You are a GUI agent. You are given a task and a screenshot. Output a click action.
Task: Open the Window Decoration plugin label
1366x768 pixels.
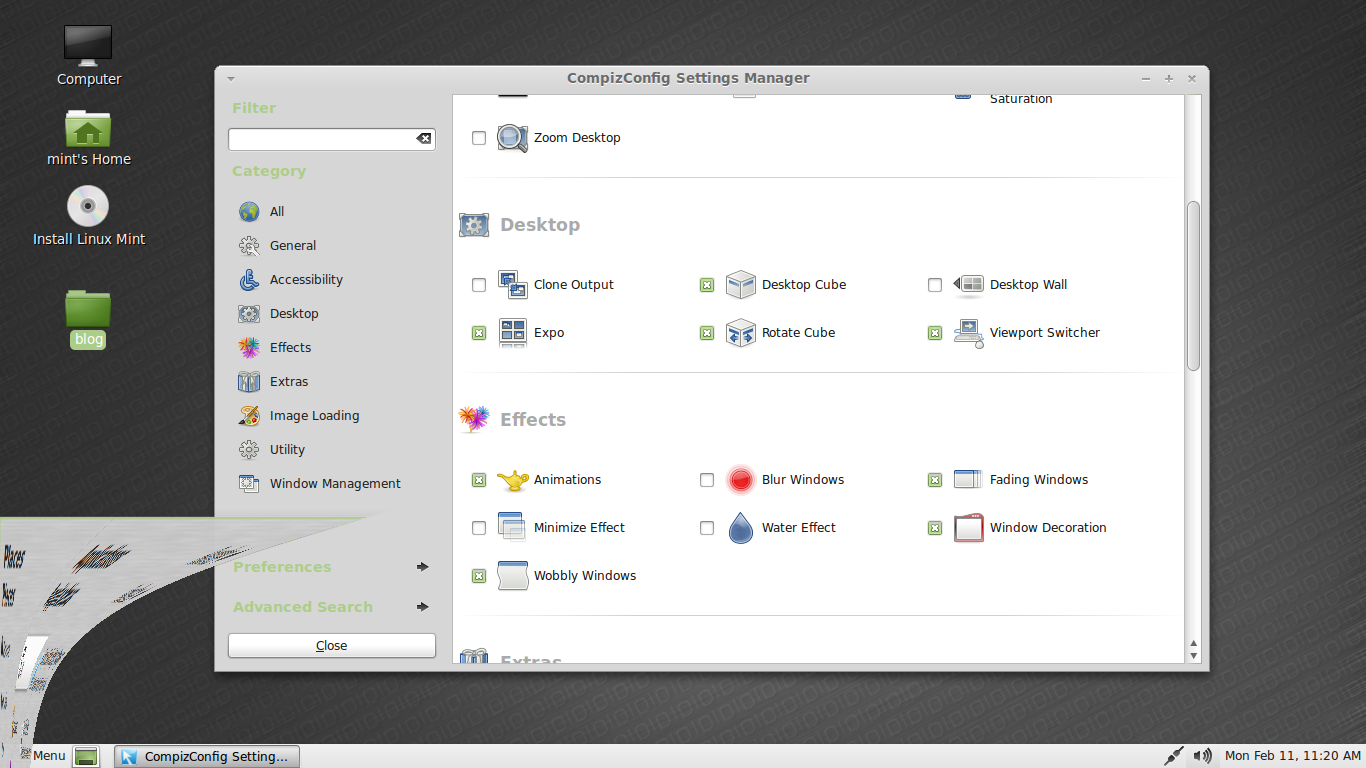point(1048,528)
